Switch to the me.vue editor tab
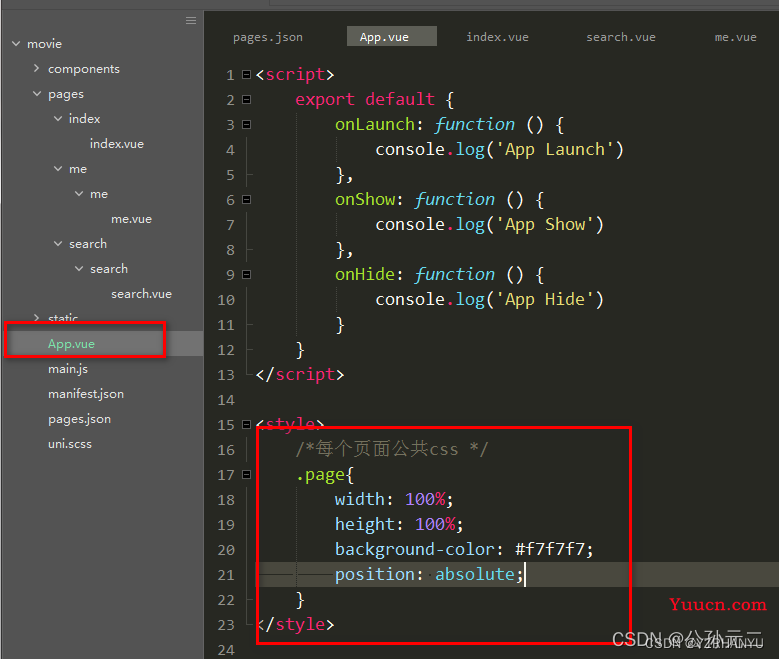779x659 pixels. click(x=735, y=37)
